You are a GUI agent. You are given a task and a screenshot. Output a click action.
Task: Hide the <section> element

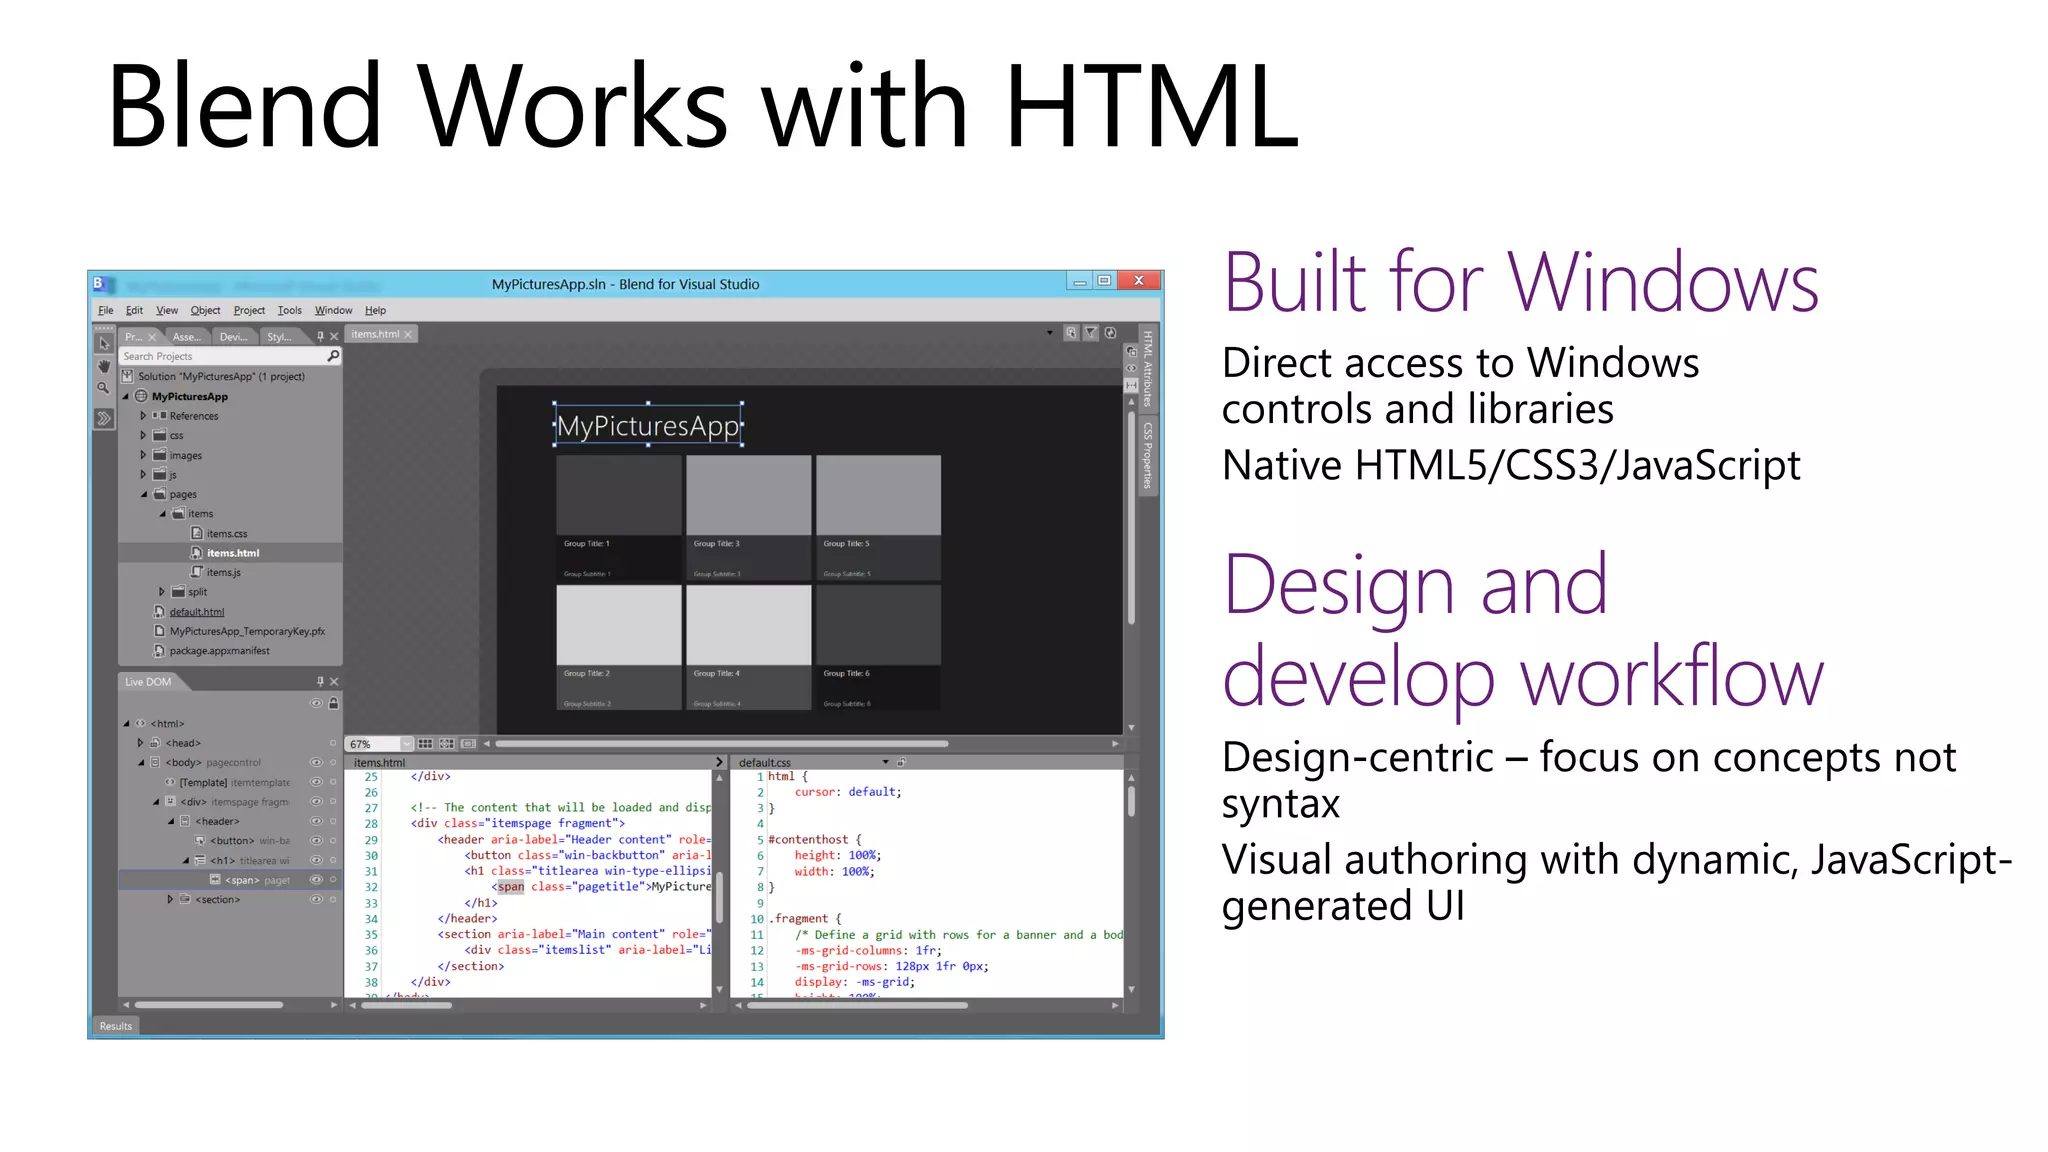(x=316, y=899)
